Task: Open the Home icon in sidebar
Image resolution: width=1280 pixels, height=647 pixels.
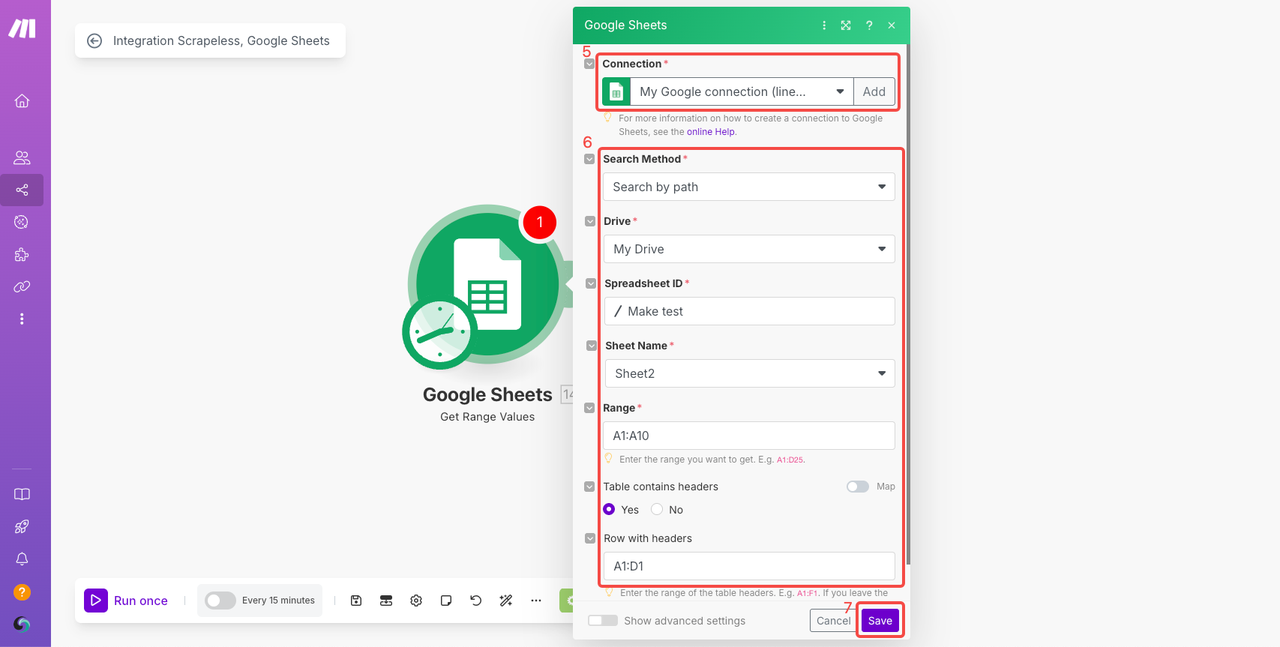Action: (22, 101)
